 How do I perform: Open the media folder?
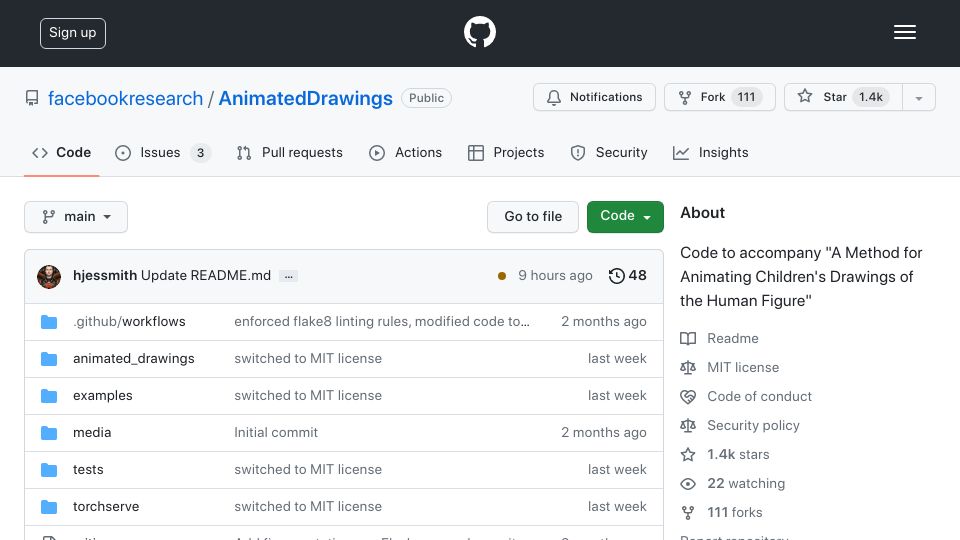[x=92, y=432]
